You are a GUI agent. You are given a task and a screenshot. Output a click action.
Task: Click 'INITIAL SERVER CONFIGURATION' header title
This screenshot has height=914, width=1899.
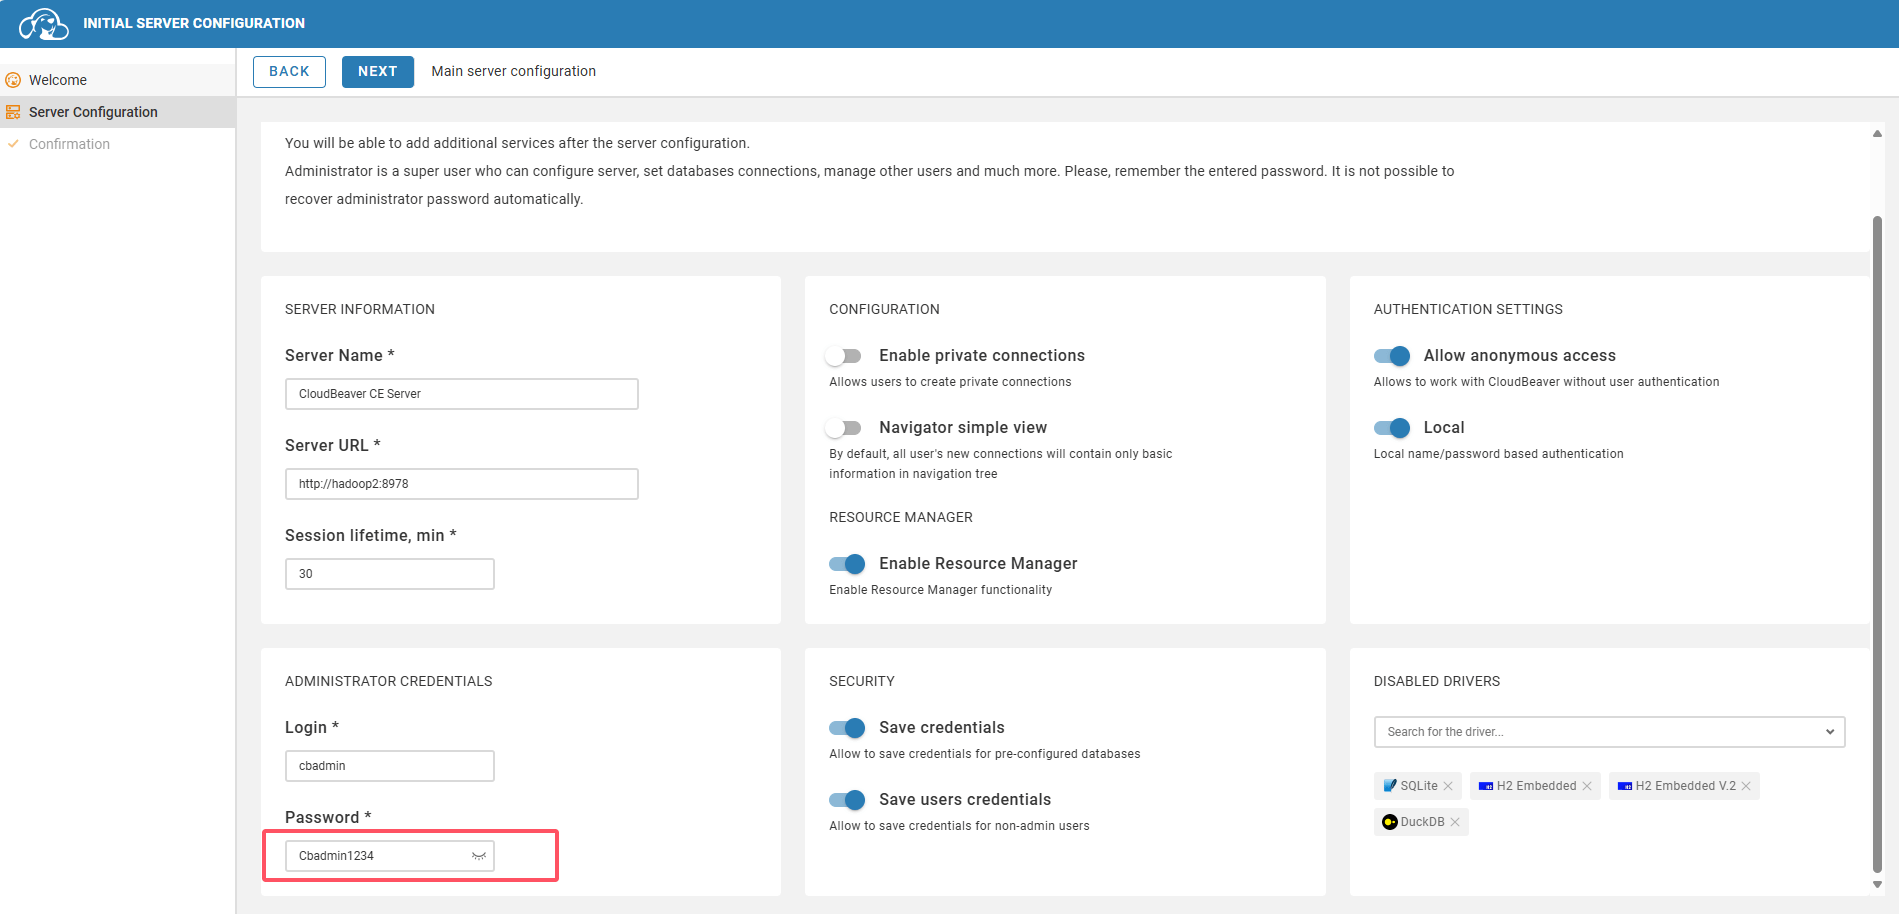point(194,23)
